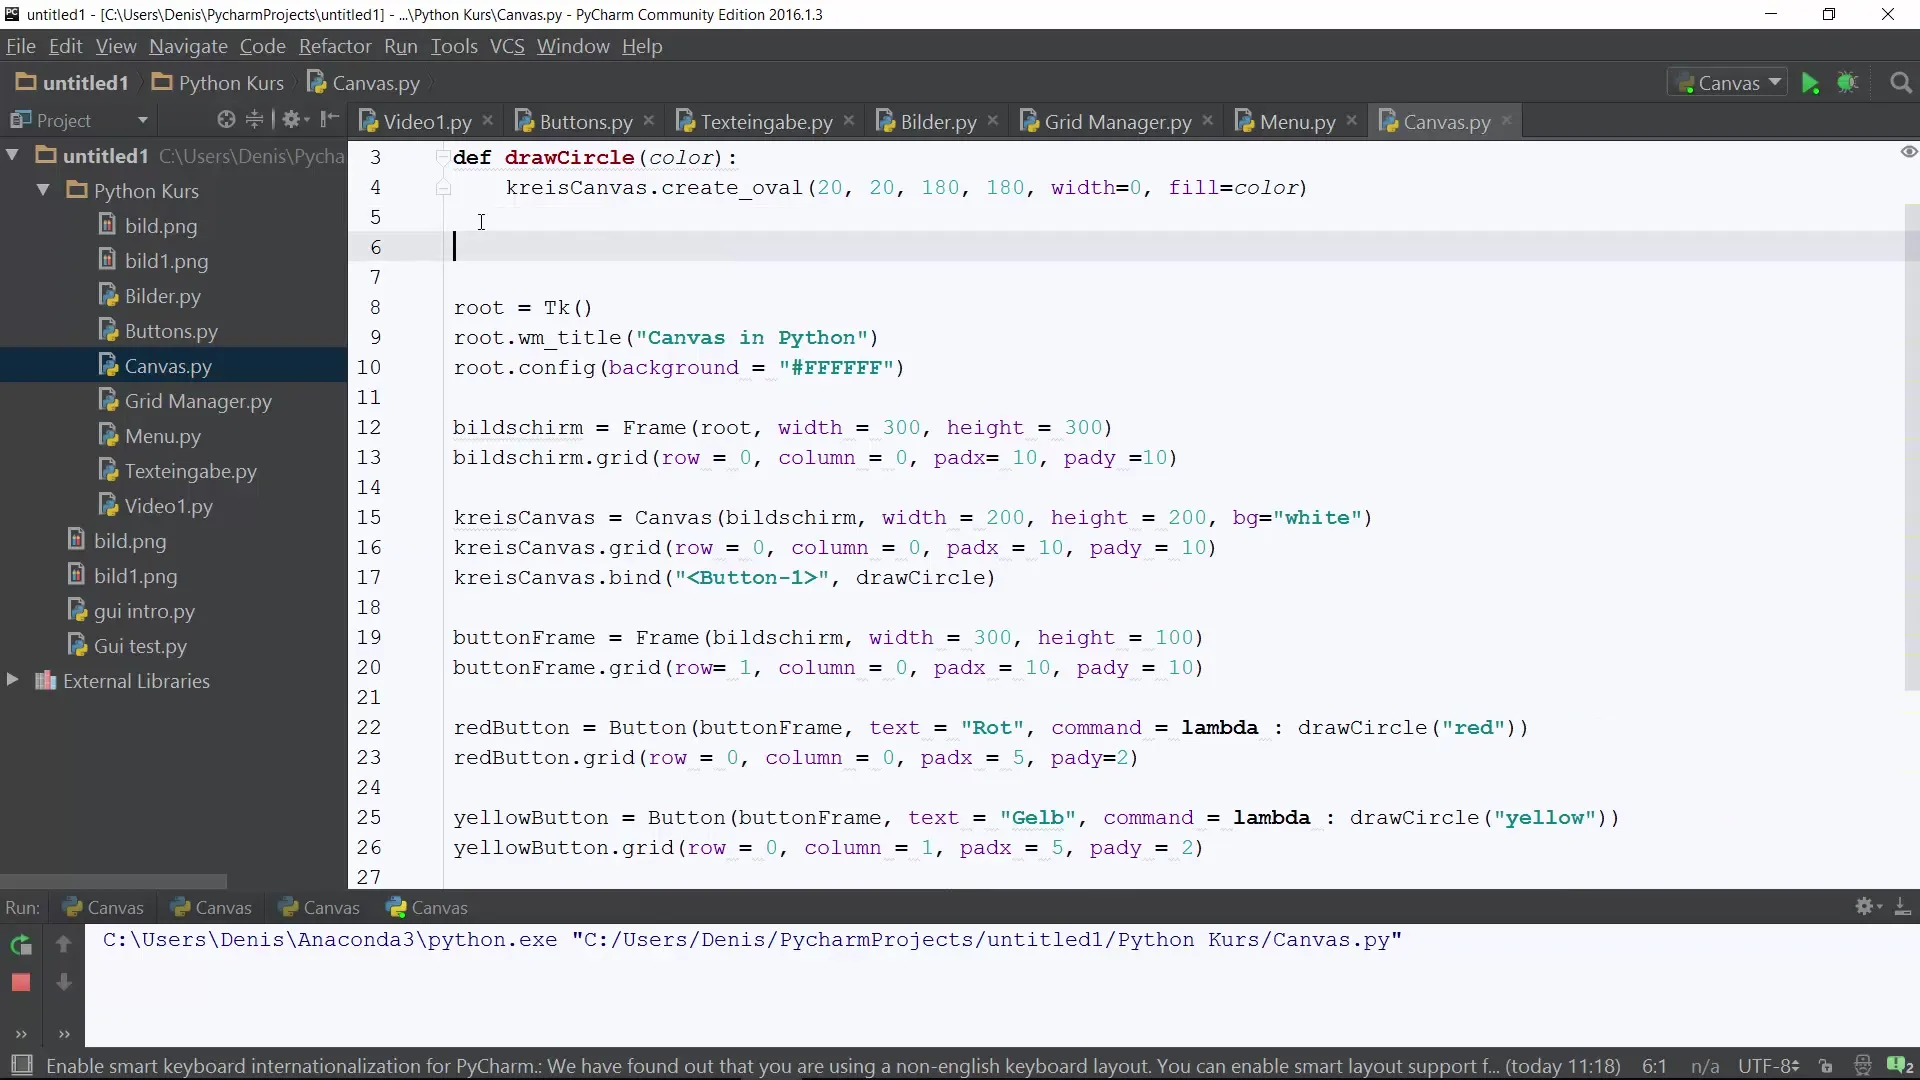Collapse the Python Kurs folder
This screenshot has height=1080, width=1920.
click(x=44, y=190)
